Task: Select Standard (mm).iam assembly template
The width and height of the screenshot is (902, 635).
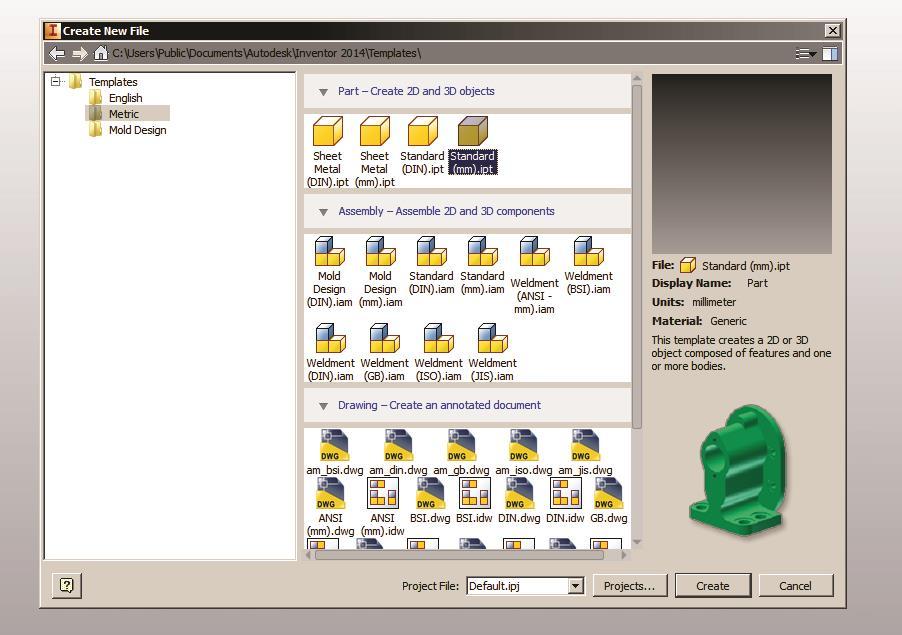Action: click(x=482, y=265)
